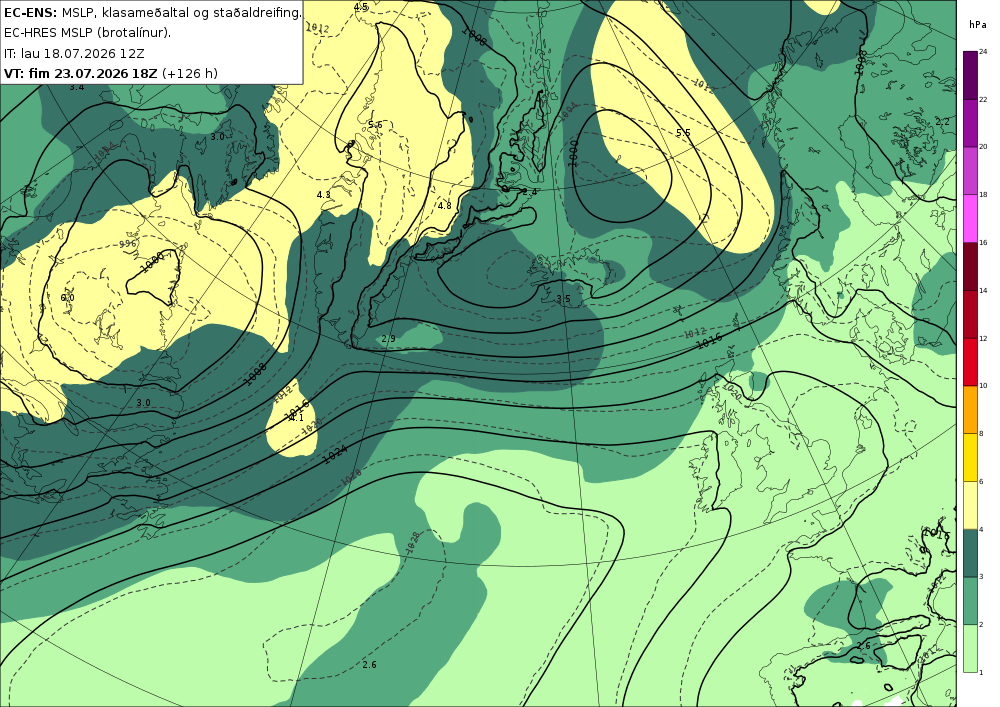This screenshot has width=1000, height=707.
Task: Click the '996' dashed isobar label
Action: [128, 244]
